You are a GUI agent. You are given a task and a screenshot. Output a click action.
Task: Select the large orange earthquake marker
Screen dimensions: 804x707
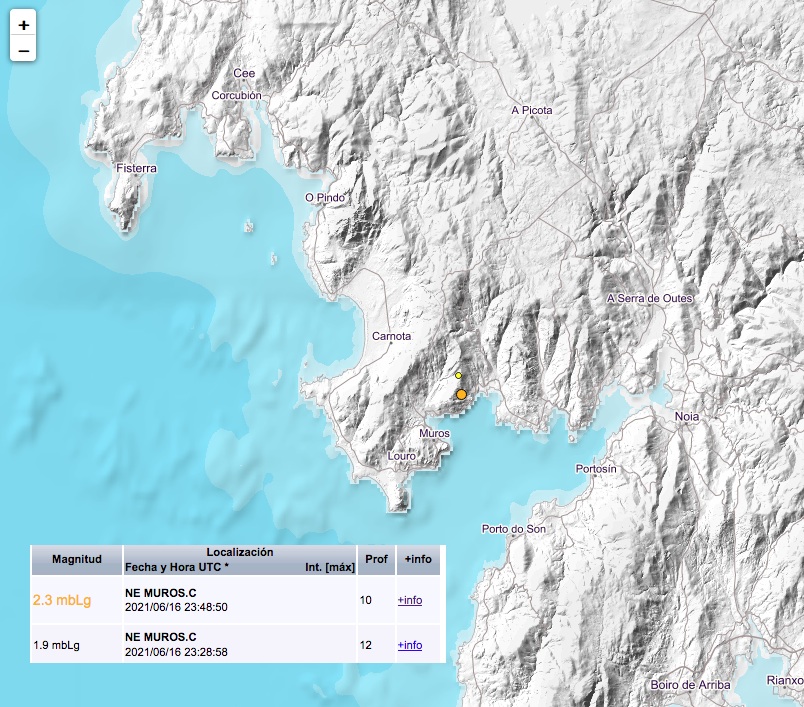click(x=461, y=395)
